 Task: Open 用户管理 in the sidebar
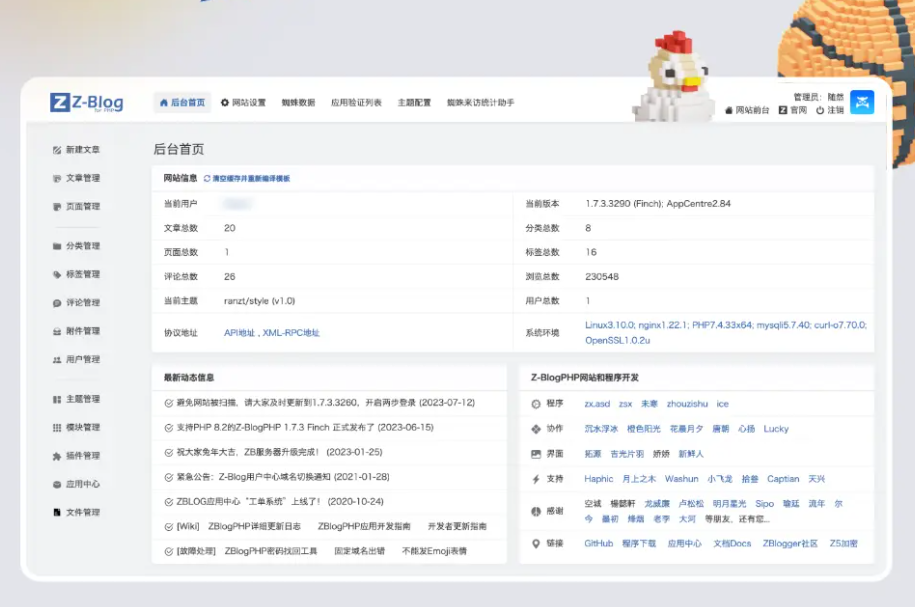pos(76,360)
